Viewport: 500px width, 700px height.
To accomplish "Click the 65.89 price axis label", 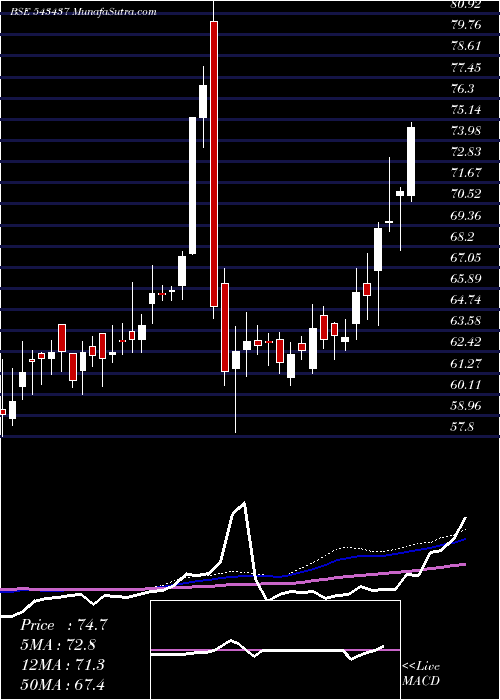I will tap(468, 278).
